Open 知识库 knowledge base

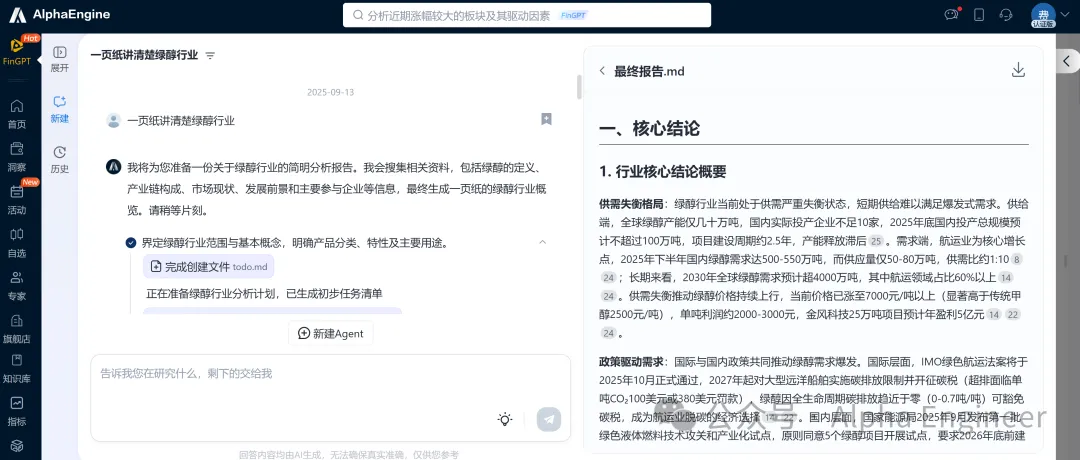[17, 368]
